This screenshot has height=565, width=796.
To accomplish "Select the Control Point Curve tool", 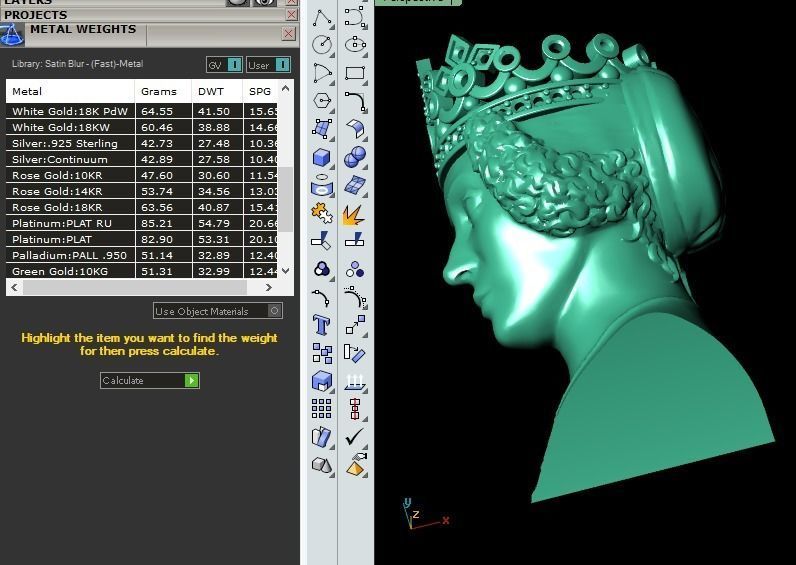I will (355, 17).
